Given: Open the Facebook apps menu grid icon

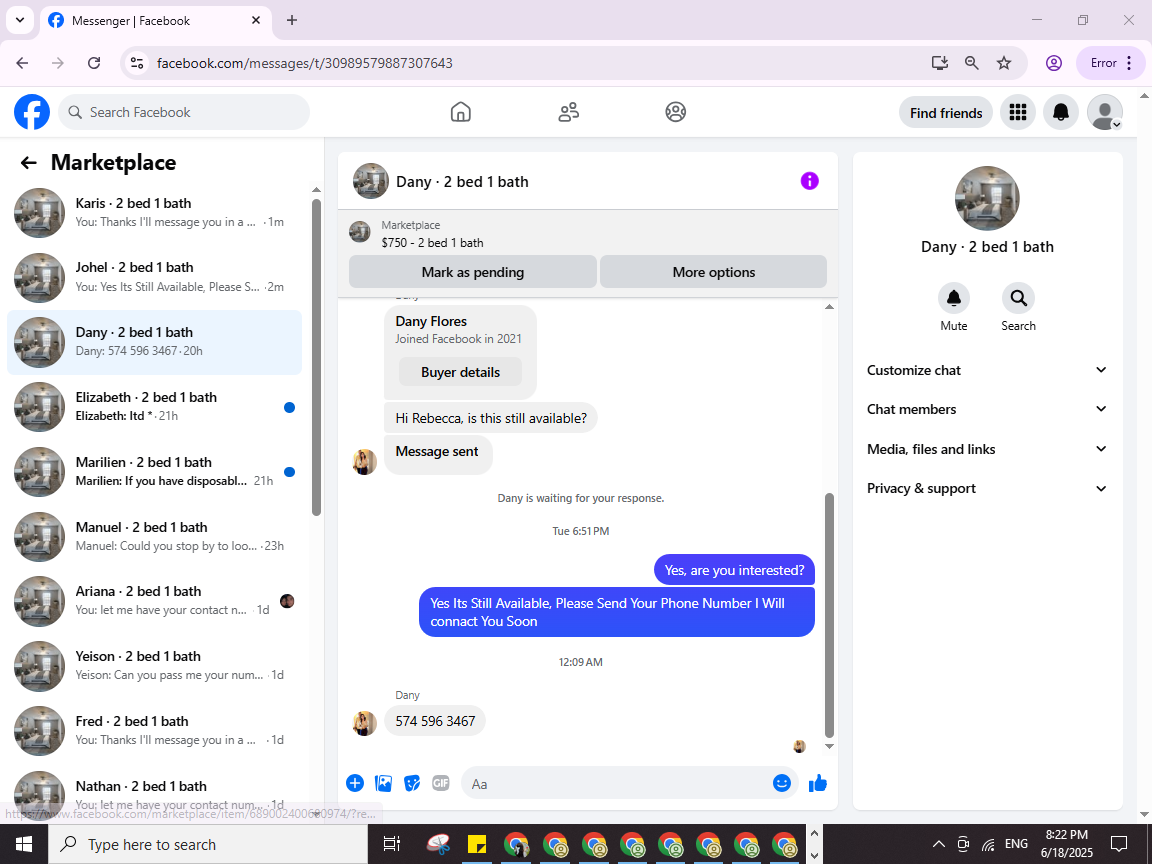Looking at the screenshot, I should tap(1018, 112).
